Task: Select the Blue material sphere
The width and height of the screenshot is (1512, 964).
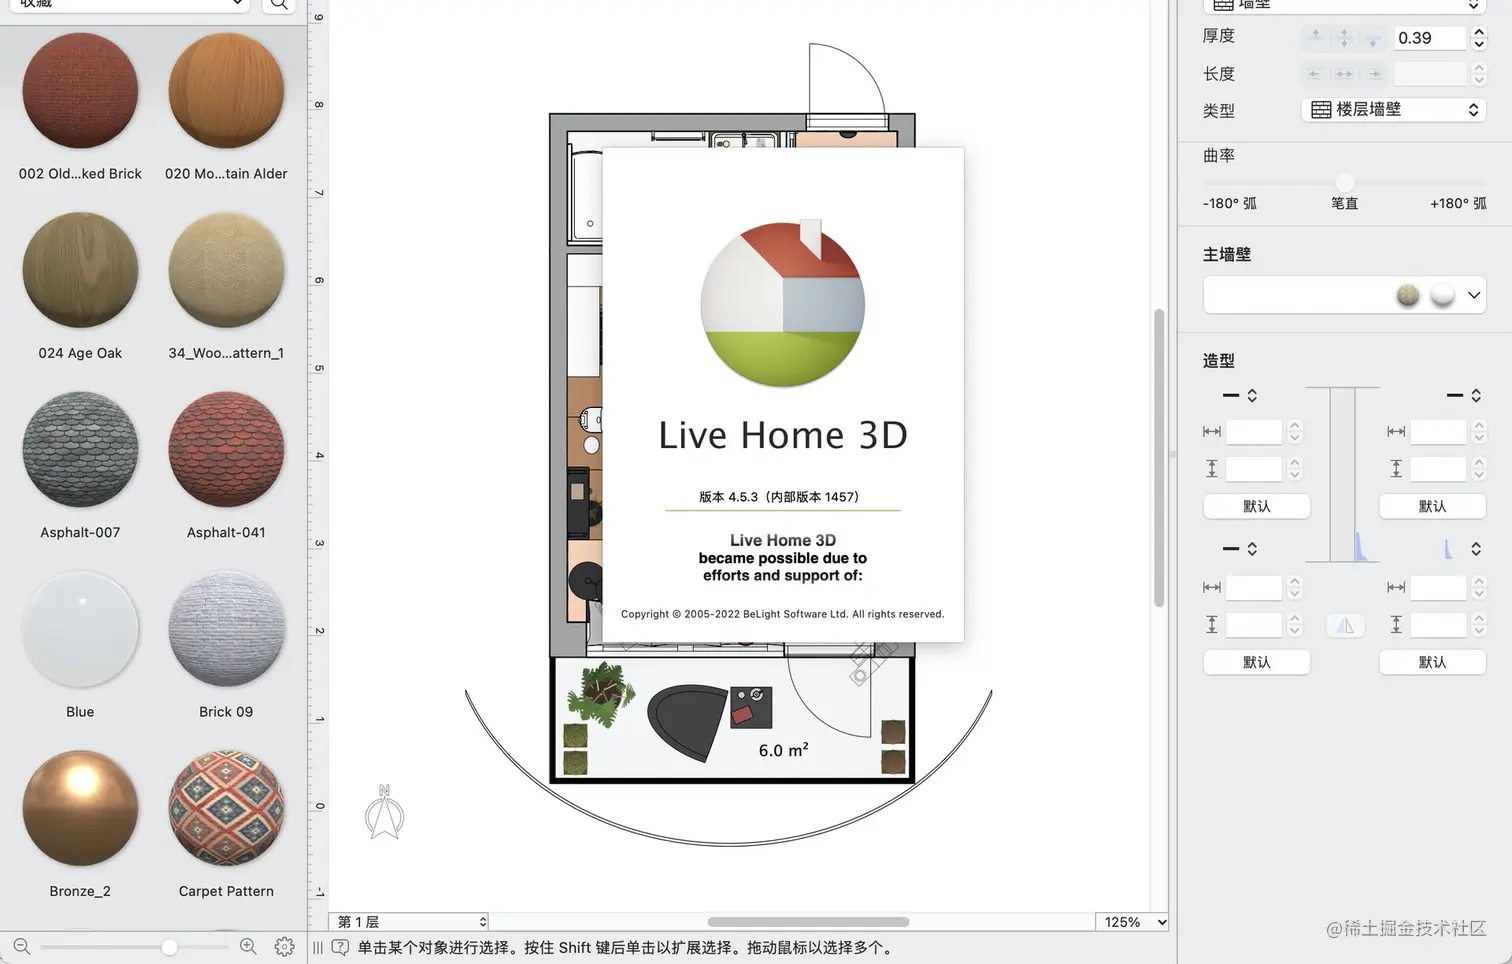Action: coord(80,629)
